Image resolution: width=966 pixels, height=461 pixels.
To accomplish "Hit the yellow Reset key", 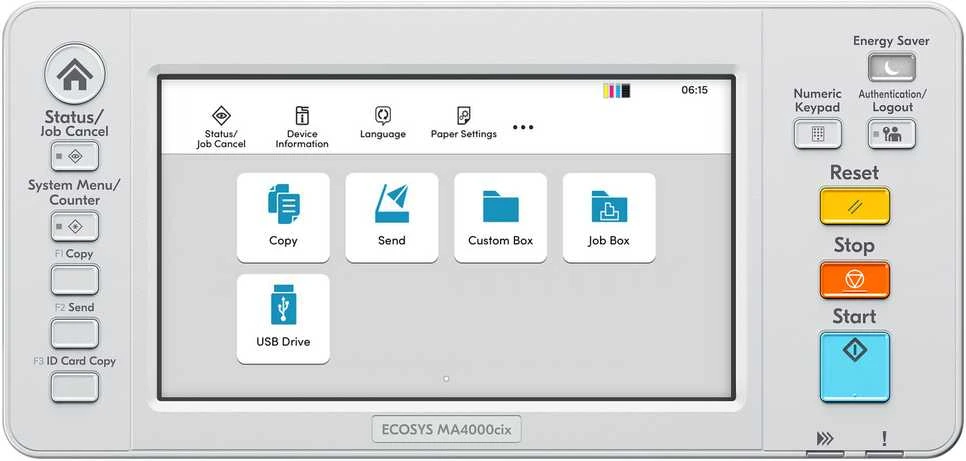I will tap(854, 206).
